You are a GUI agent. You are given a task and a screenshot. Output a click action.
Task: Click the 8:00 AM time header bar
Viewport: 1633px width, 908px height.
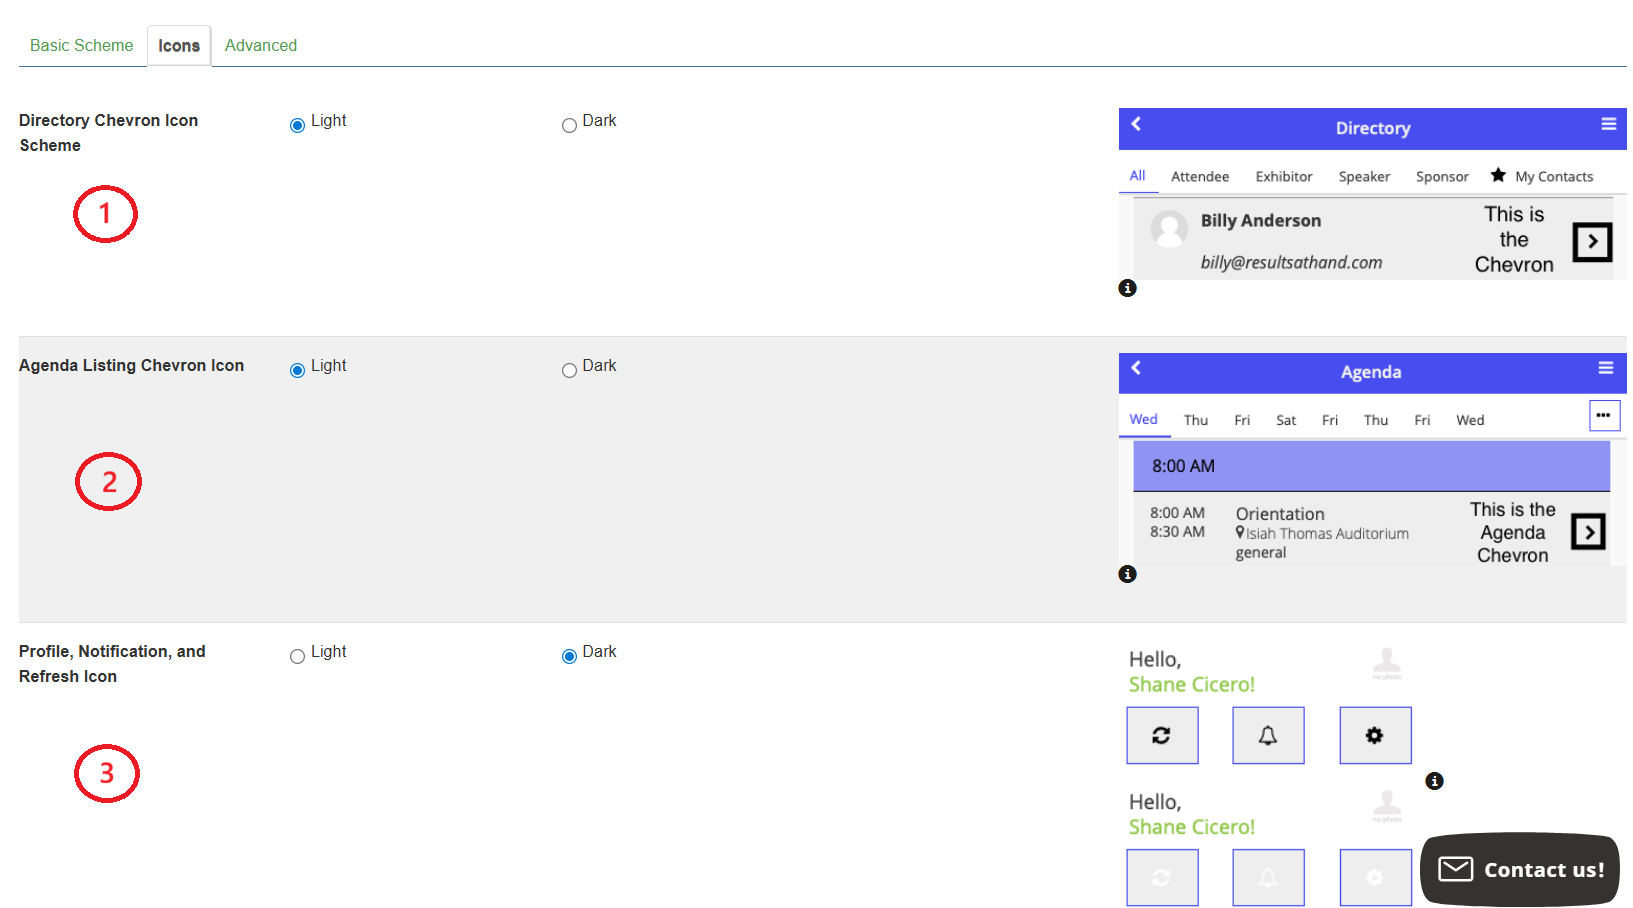click(1370, 466)
